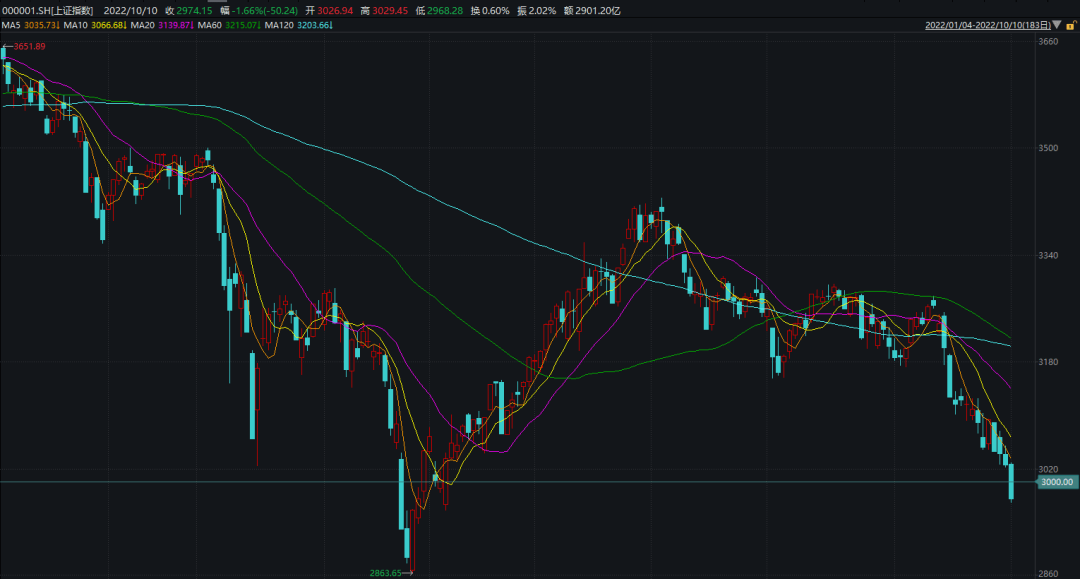
Task: Click the last candlestick crossing 3000 line
Action: pos(1012,481)
